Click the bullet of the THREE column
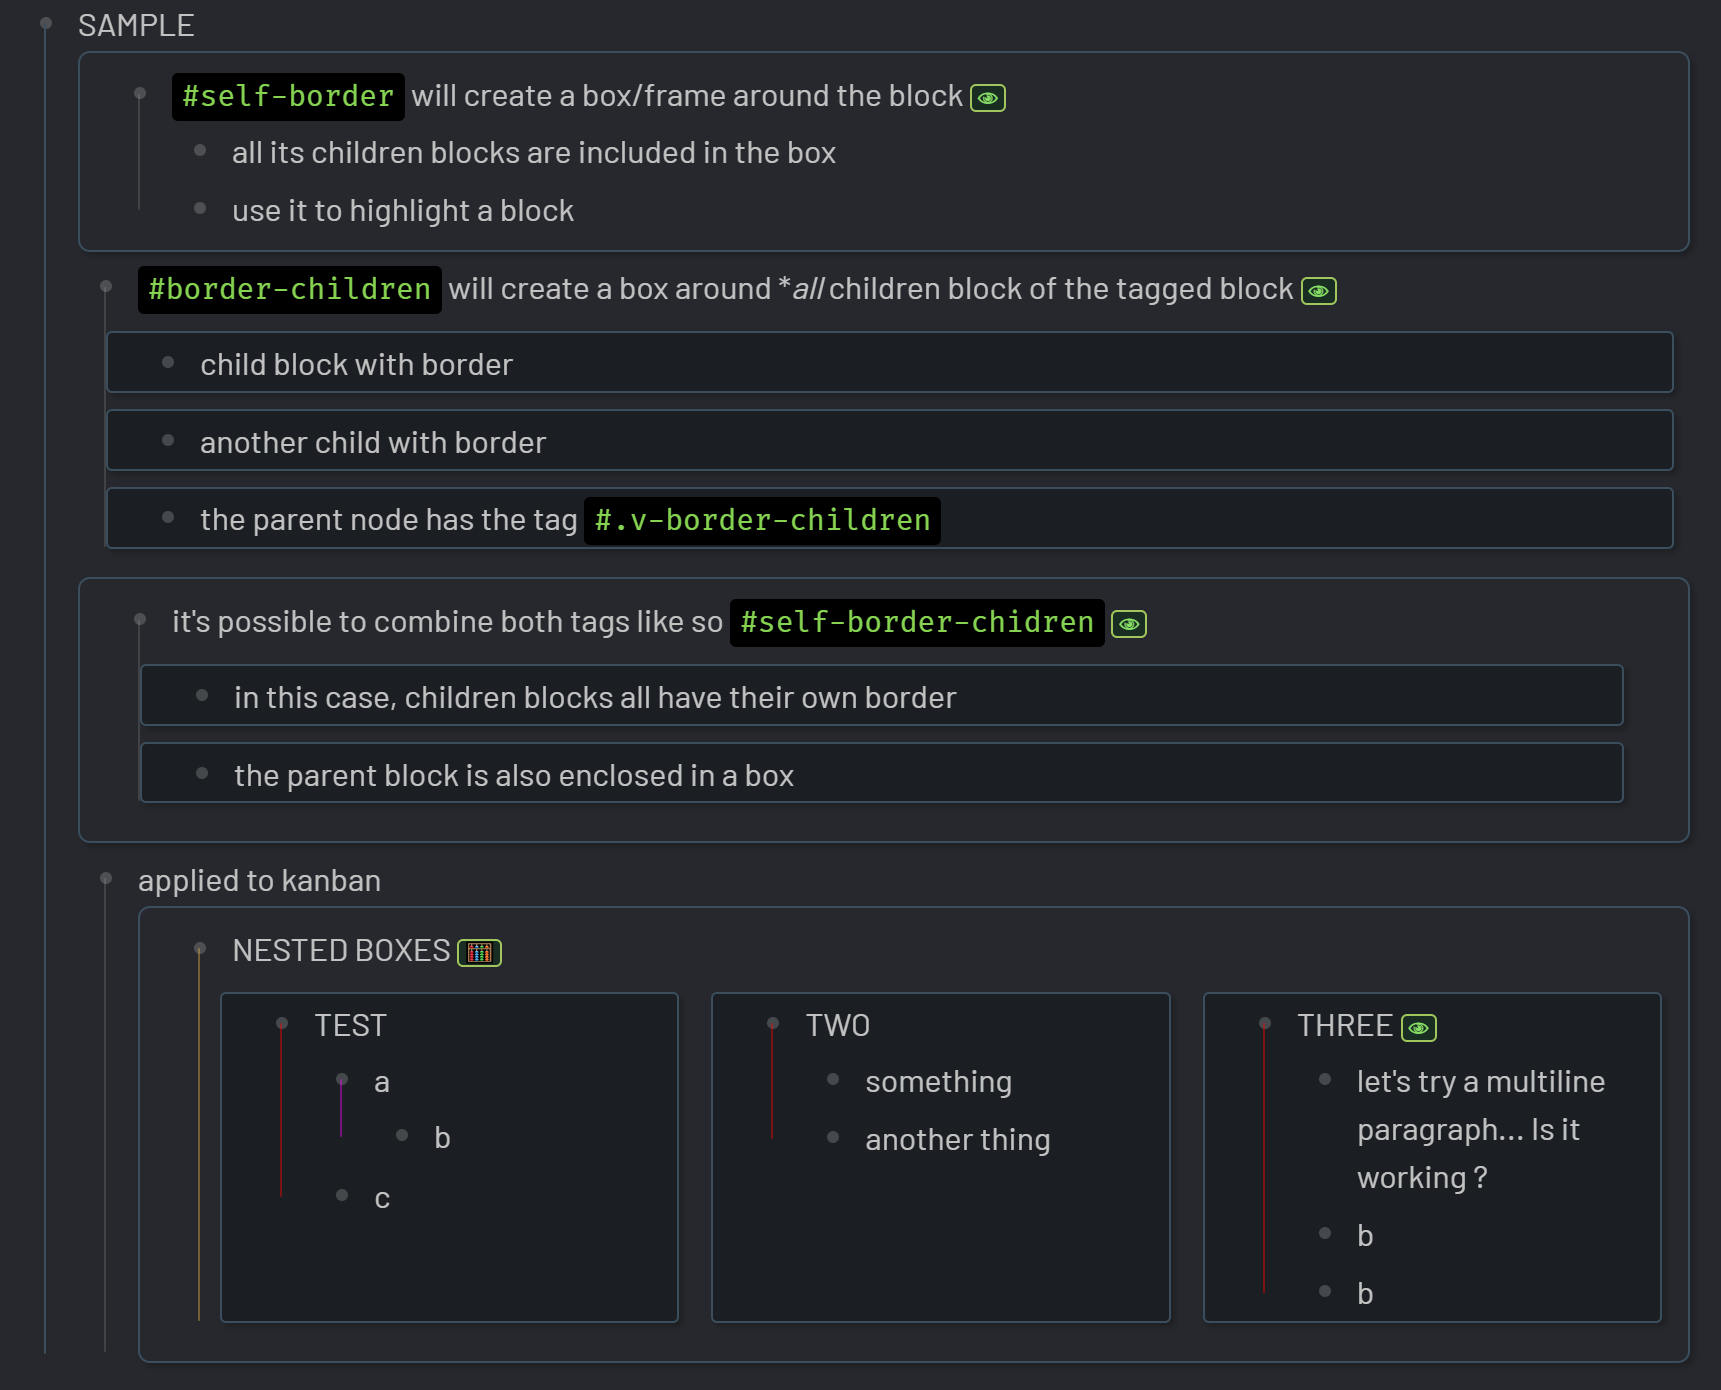 [1265, 1023]
